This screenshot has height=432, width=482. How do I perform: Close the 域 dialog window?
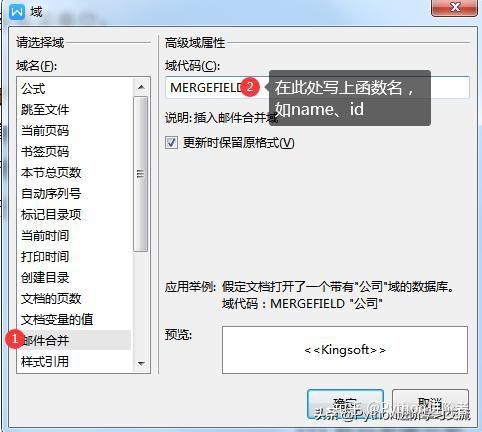click(455, 7)
